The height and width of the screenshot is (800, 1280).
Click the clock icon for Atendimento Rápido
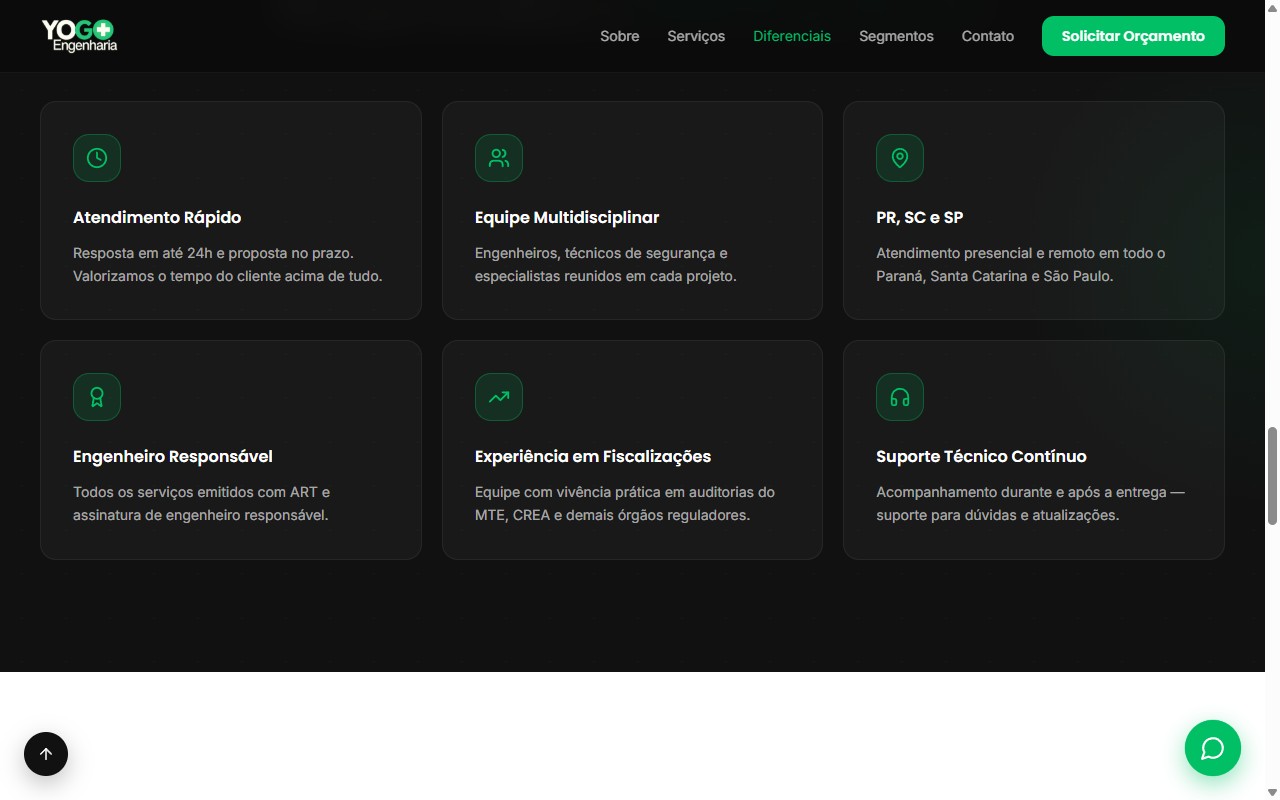[97, 158]
